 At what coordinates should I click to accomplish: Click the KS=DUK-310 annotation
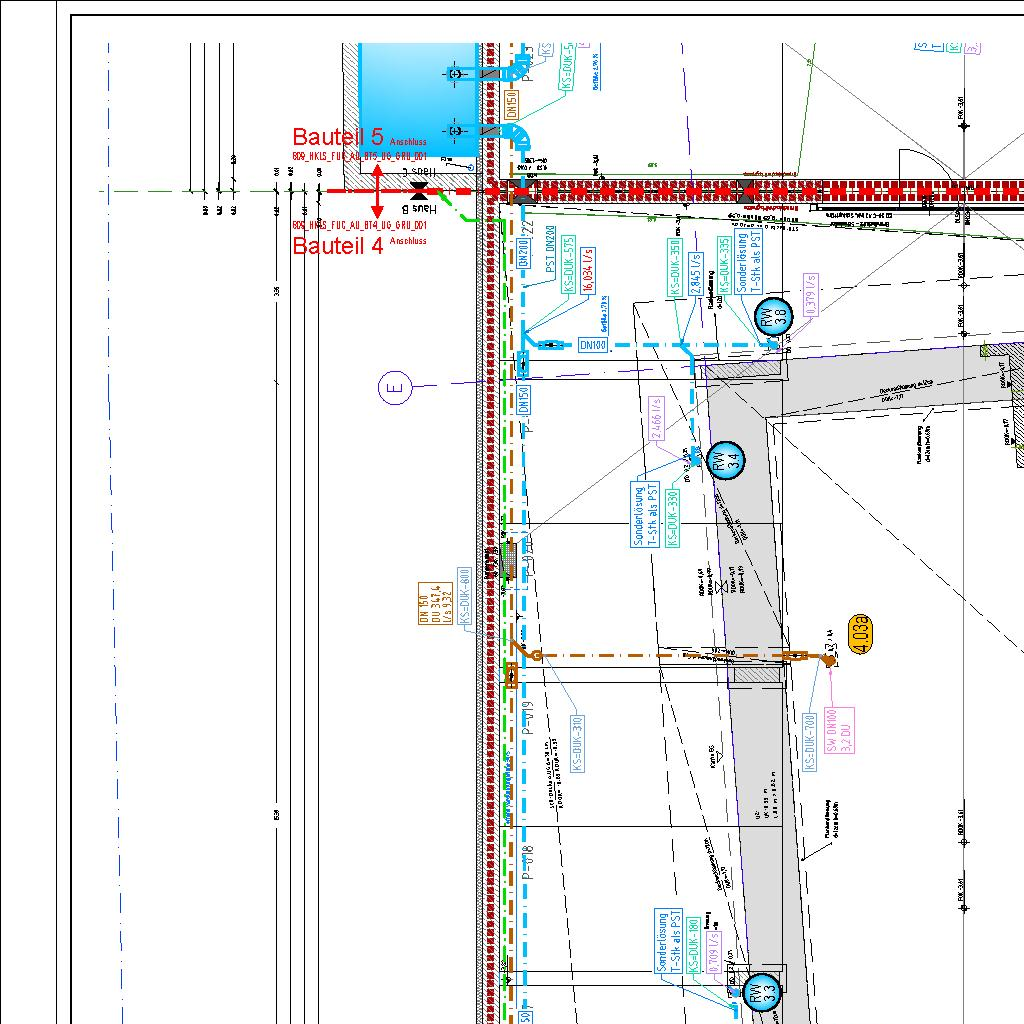pos(576,742)
